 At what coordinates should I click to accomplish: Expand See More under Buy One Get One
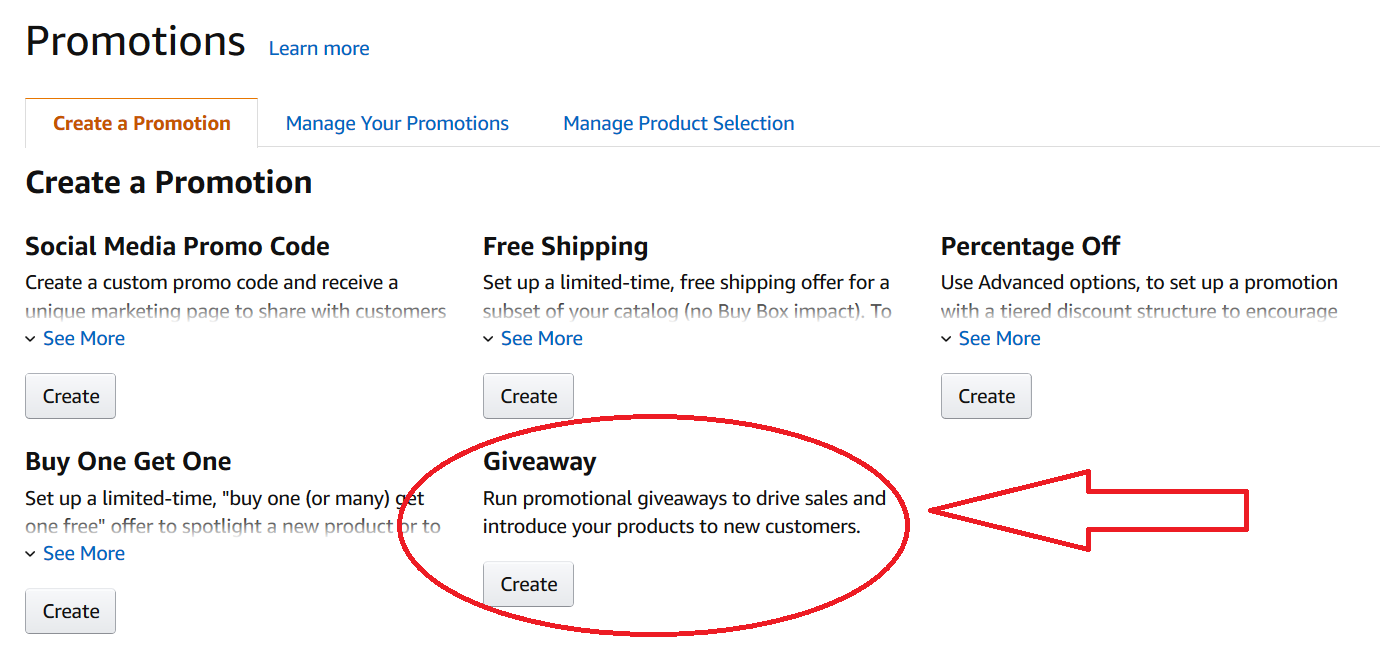[x=84, y=553]
